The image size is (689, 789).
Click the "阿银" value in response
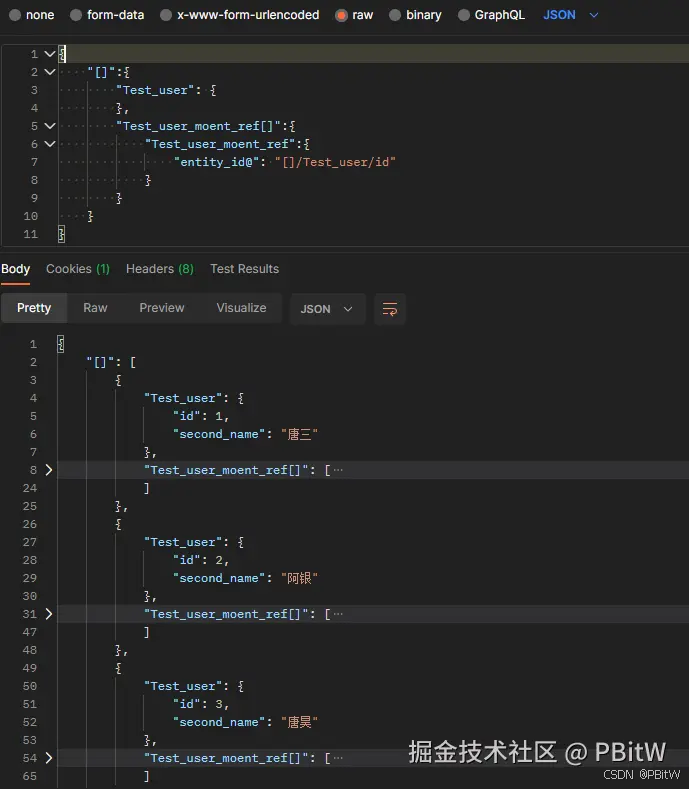[x=299, y=578]
